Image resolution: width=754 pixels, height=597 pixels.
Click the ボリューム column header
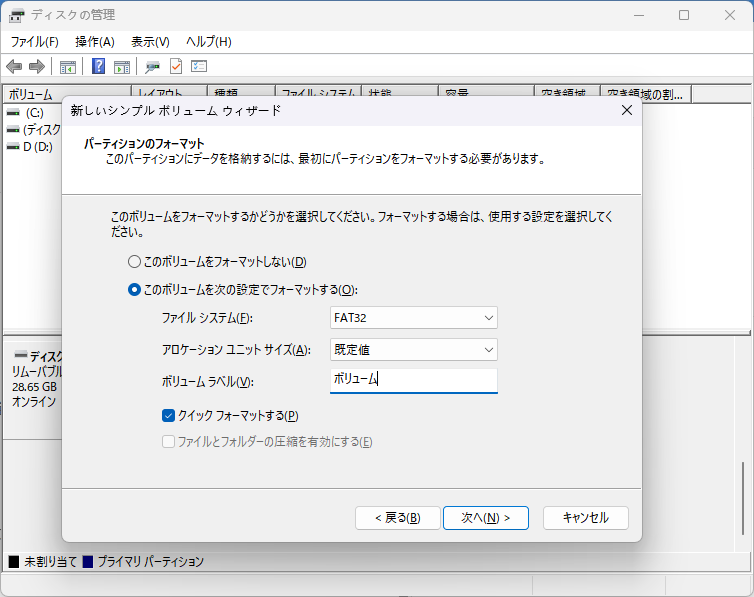click(x=67, y=94)
